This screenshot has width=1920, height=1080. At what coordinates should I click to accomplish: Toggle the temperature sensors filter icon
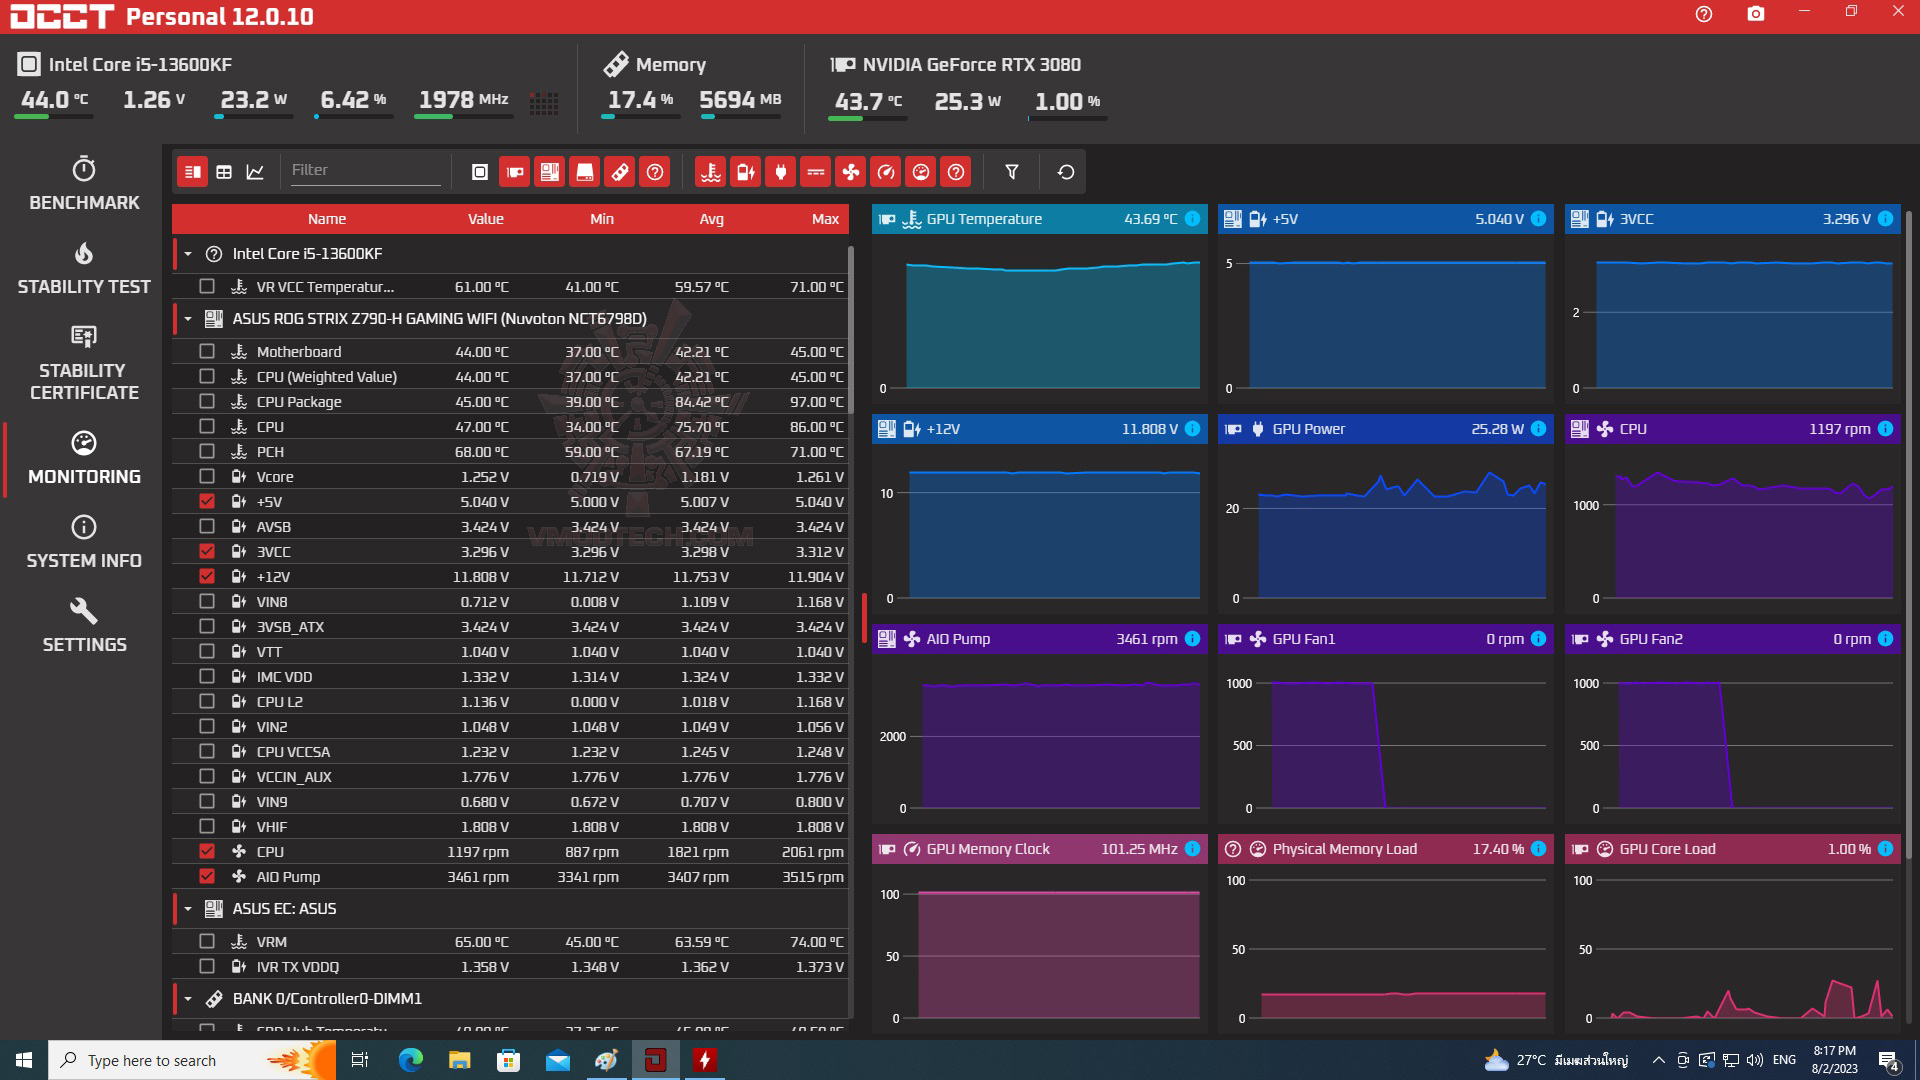point(711,172)
